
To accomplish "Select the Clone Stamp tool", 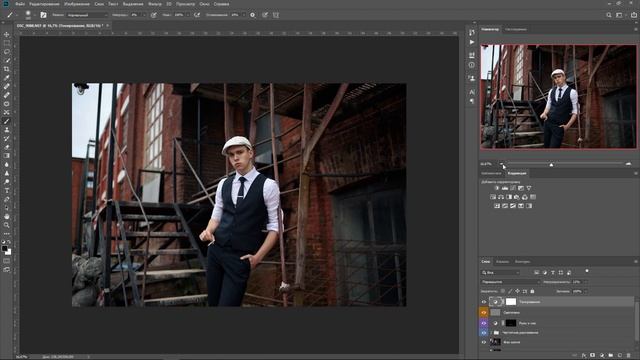I will point(7,130).
